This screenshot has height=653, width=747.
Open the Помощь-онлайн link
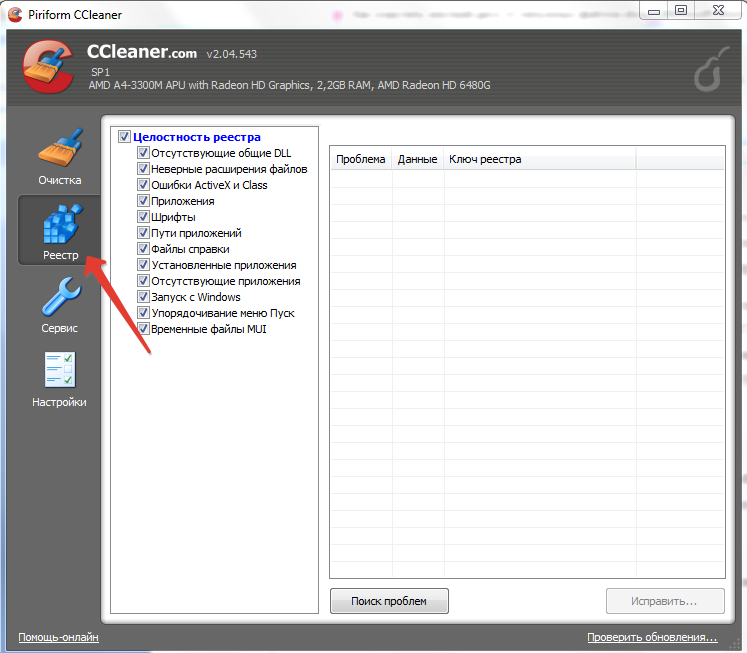(58, 637)
